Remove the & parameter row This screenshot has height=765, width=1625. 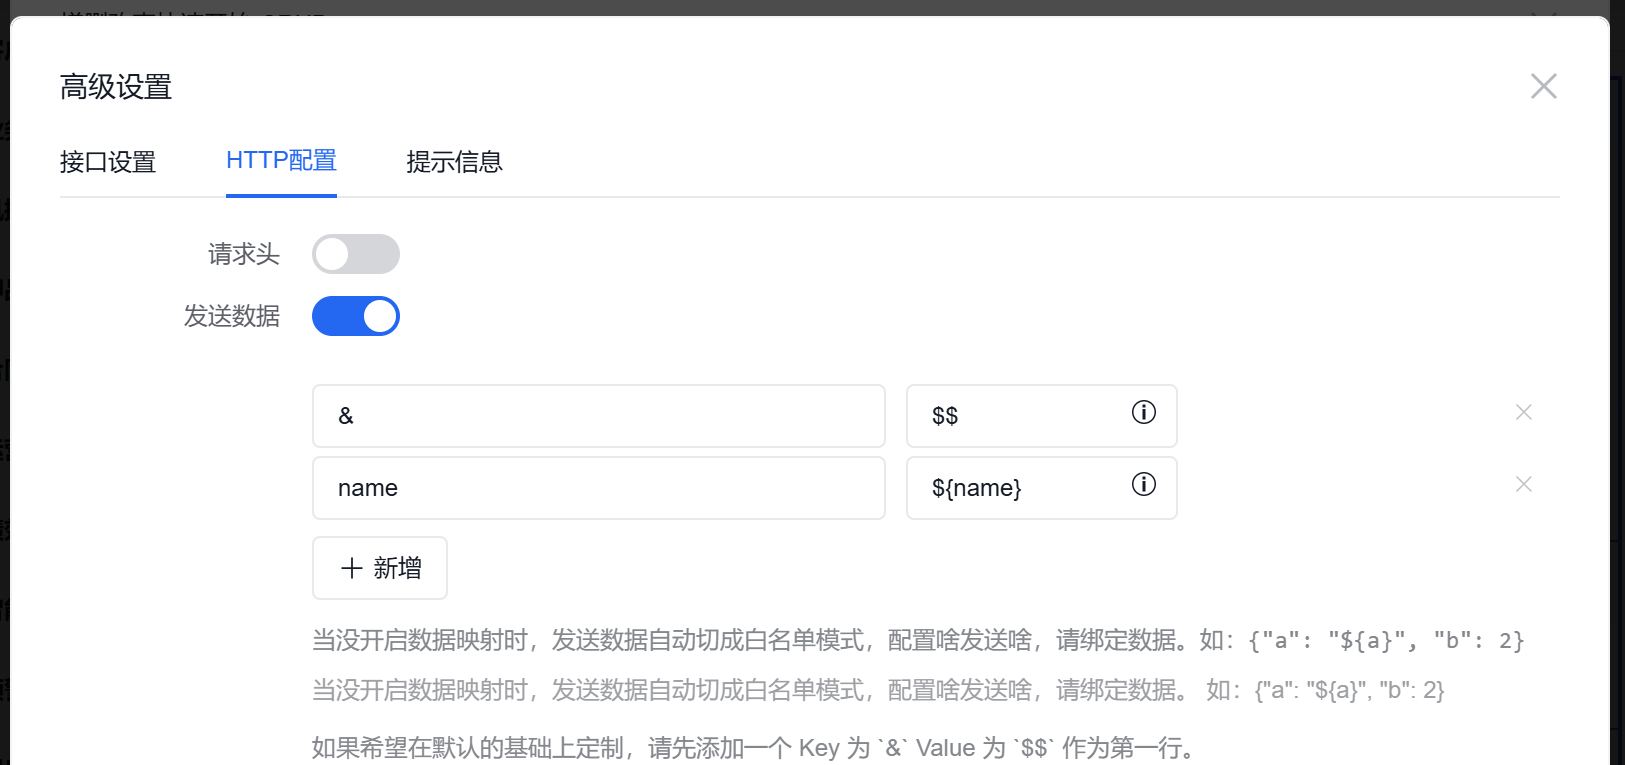(x=1523, y=412)
